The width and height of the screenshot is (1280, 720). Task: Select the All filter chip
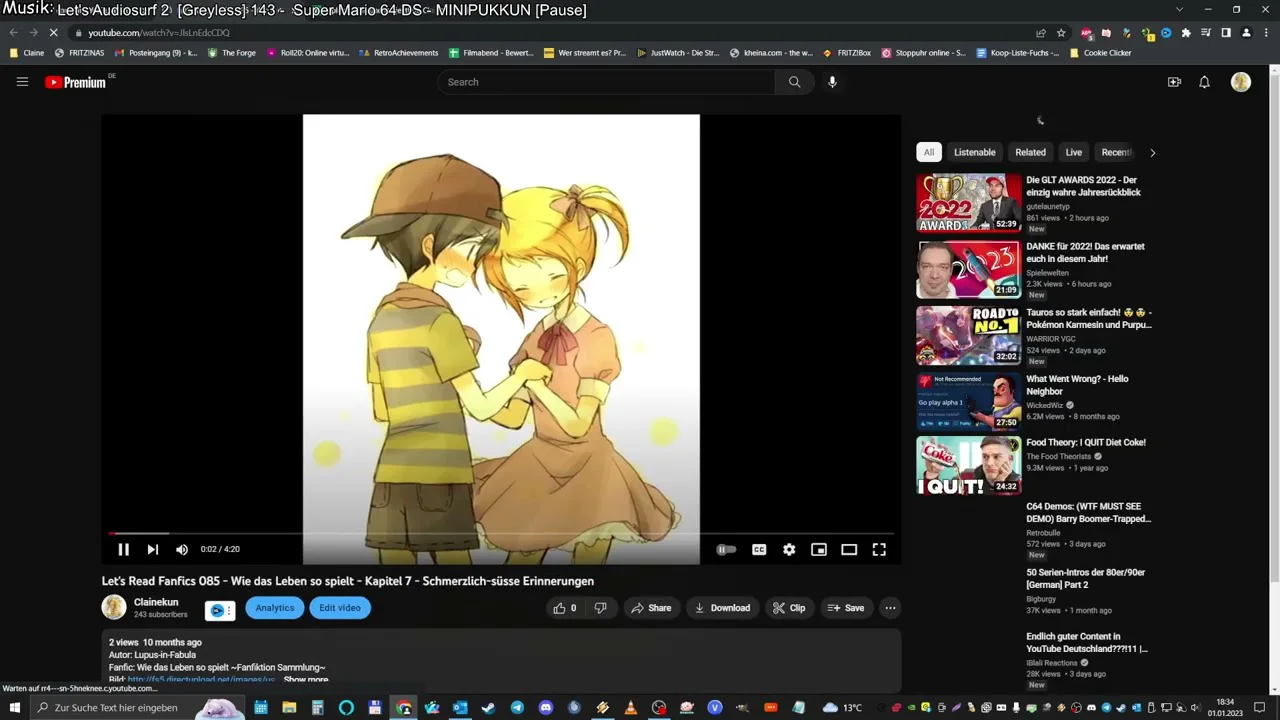[x=929, y=152]
